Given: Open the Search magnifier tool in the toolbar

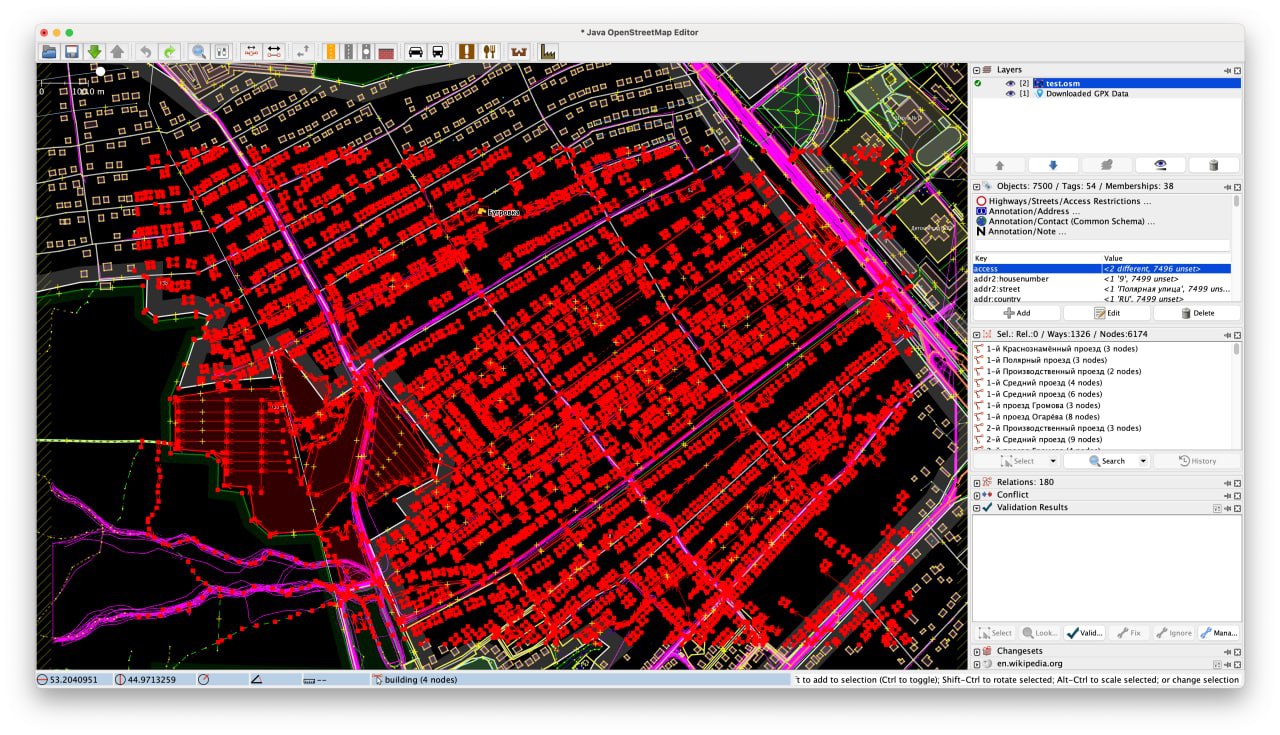Looking at the screenshot, I should pos(199,51).
